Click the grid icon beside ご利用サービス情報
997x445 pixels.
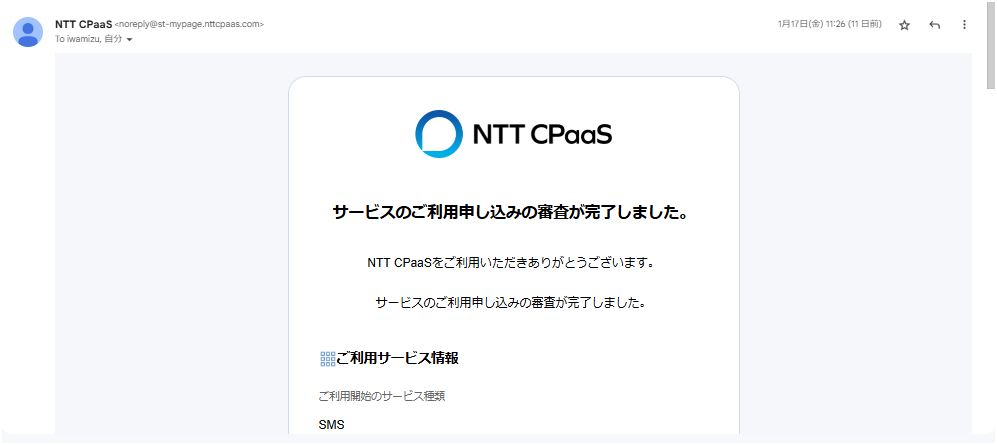[x=327, y=359]
